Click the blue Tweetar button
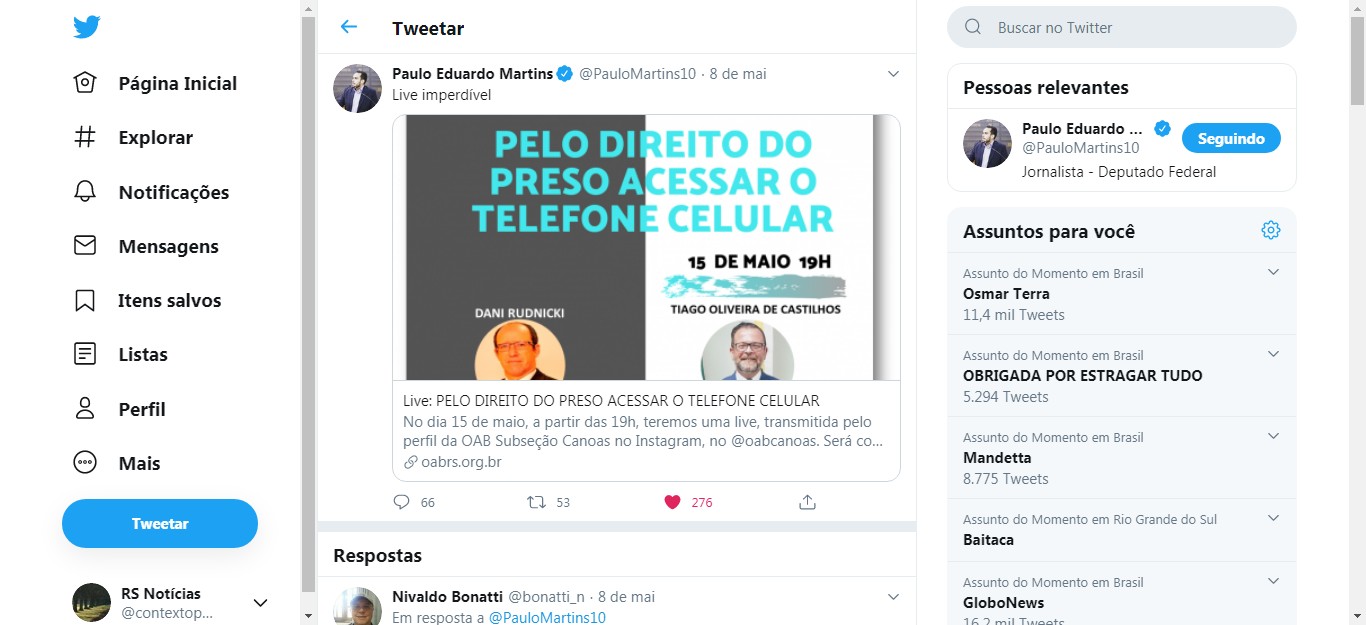Image resolution: width=1366 pixels, height=625 pixels. pyautogui.click(x=160, y=523)
